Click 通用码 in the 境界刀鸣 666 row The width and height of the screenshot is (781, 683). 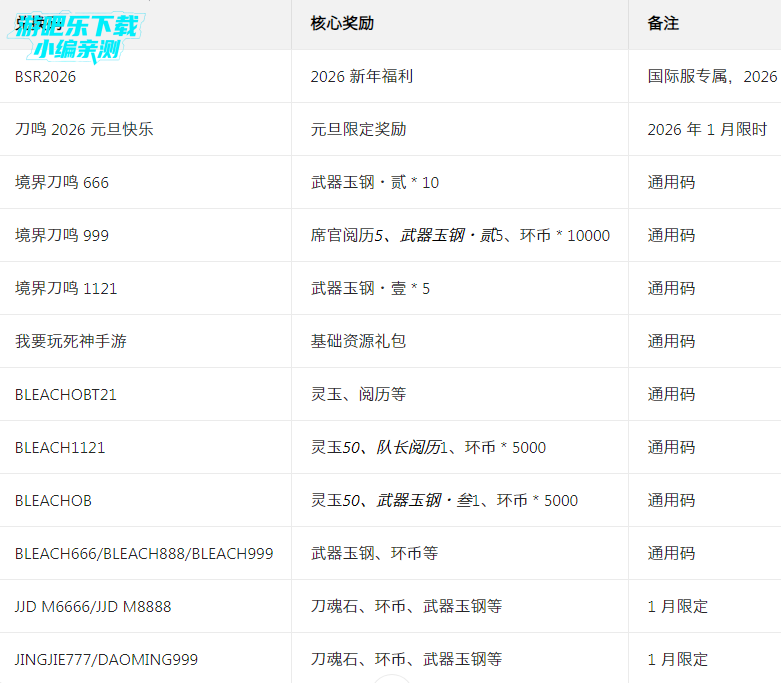671,182
